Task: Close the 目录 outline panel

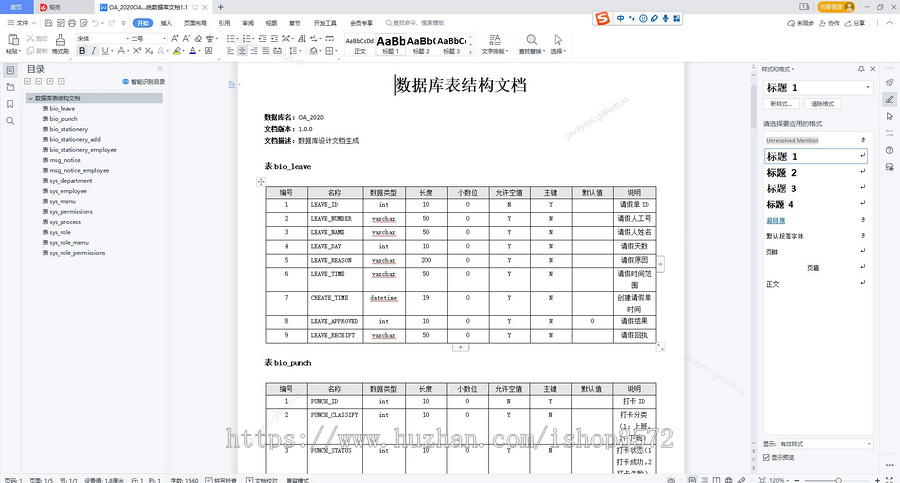Action: pyautogui.click(x=160, y=69)
